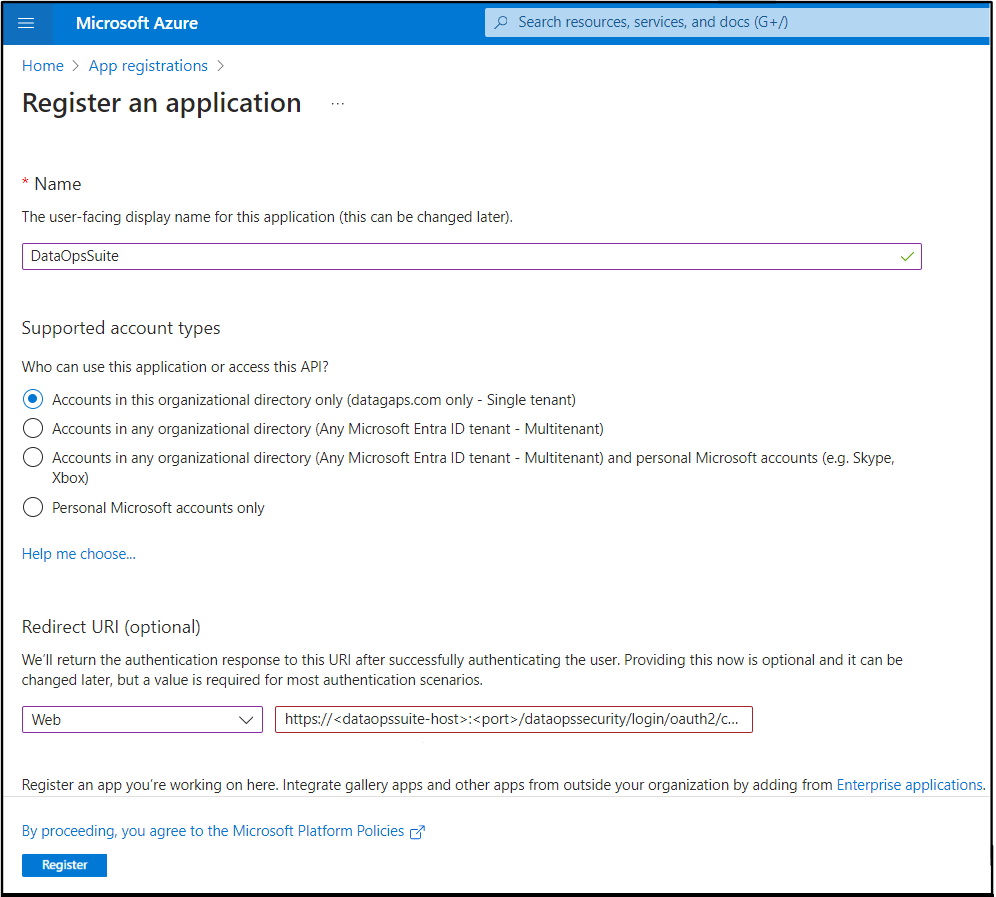Click the Name input field with DataOpsSuite
996x897 pixels.
click(x=471, y=257)
